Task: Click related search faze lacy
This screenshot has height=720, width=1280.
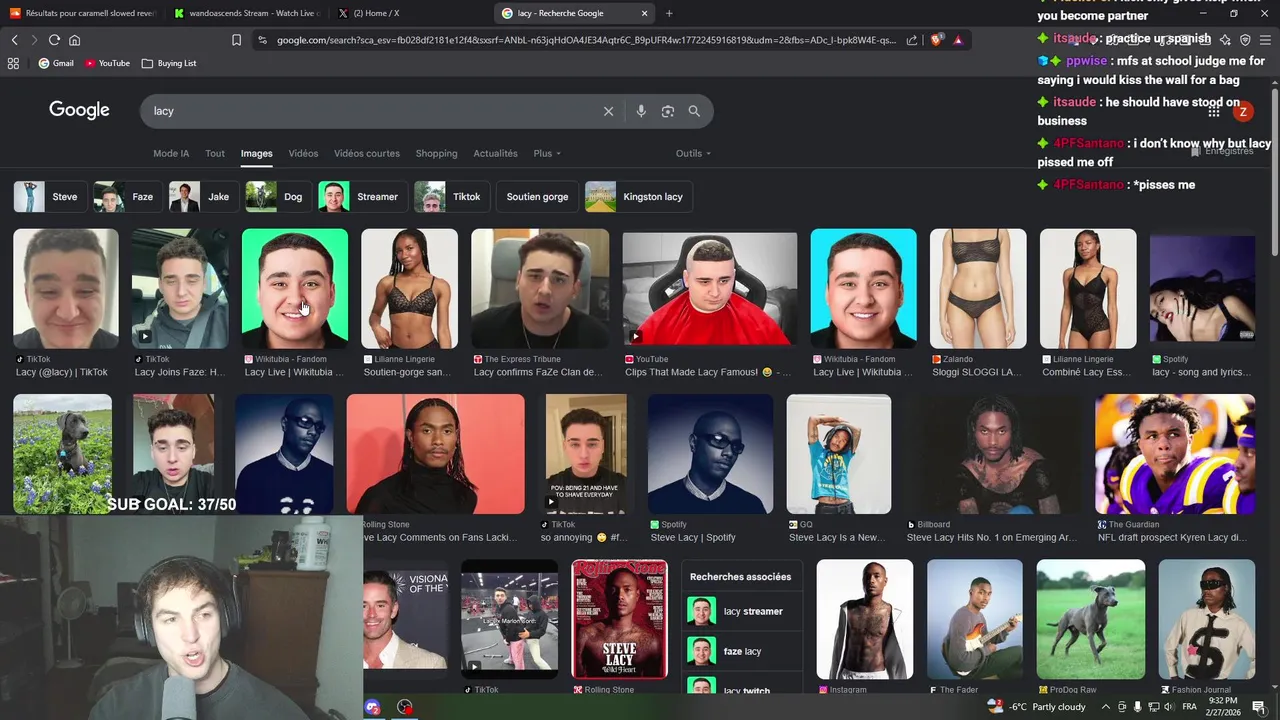Action: (742, 651)
